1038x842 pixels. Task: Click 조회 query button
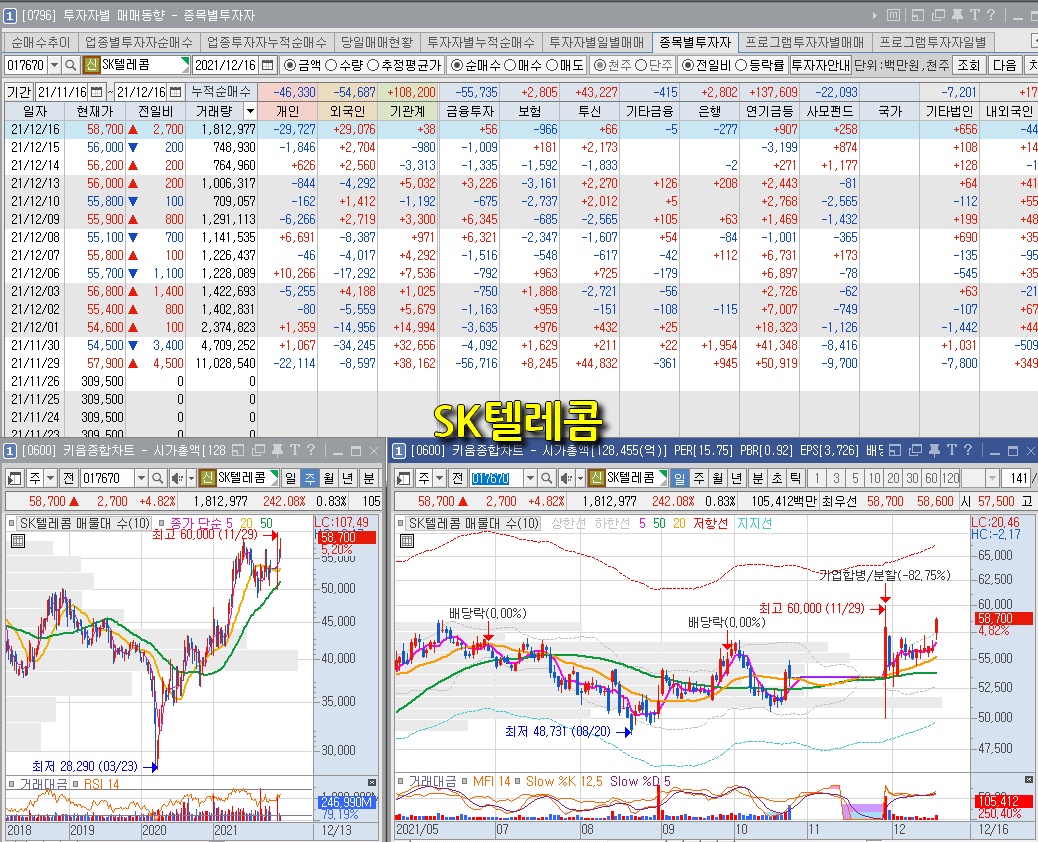(x=968, y=66)
